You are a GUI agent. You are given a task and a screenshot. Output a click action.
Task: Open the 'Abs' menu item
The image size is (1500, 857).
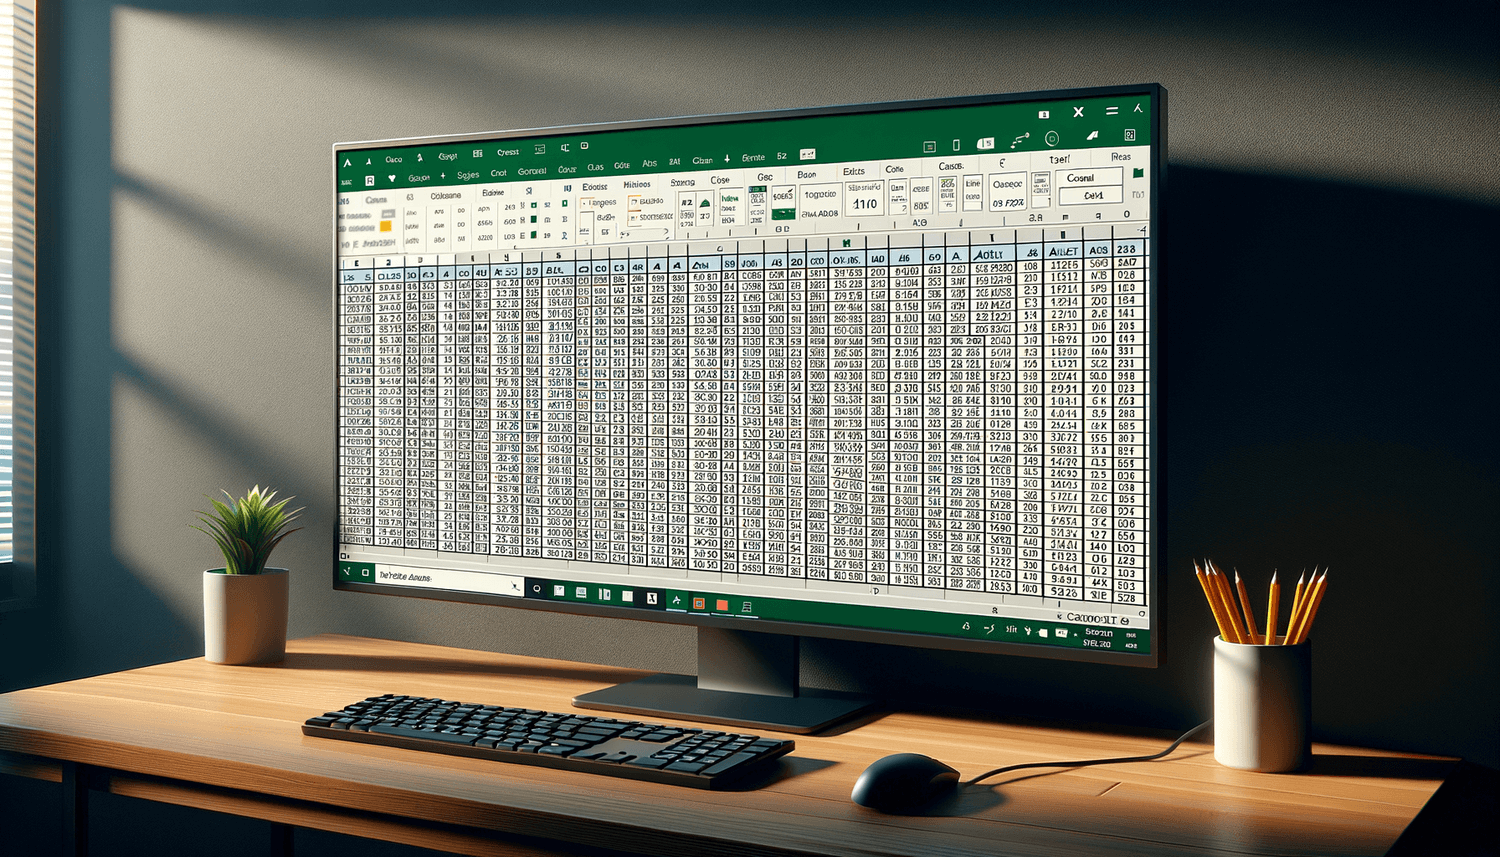649,163
